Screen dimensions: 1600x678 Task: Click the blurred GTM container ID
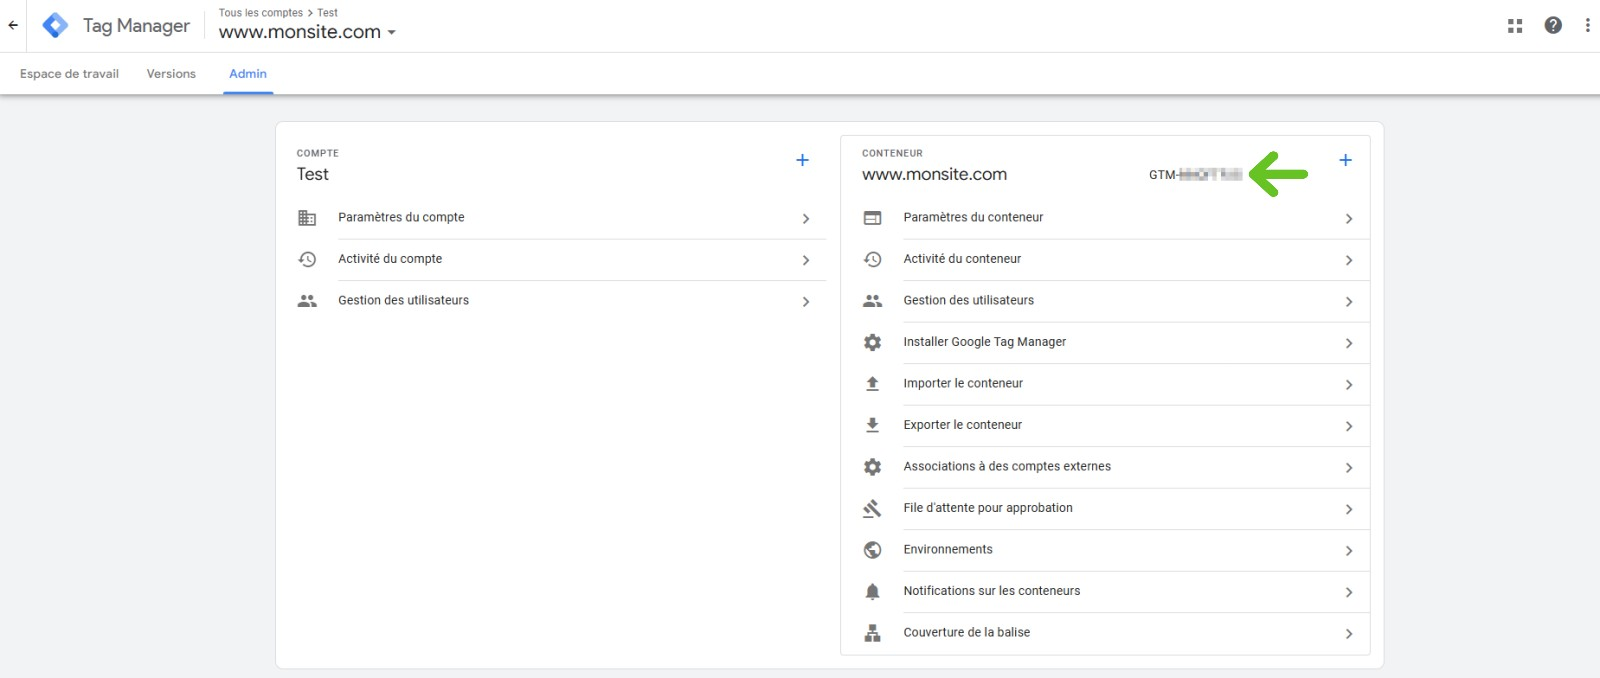(1195, 175)
